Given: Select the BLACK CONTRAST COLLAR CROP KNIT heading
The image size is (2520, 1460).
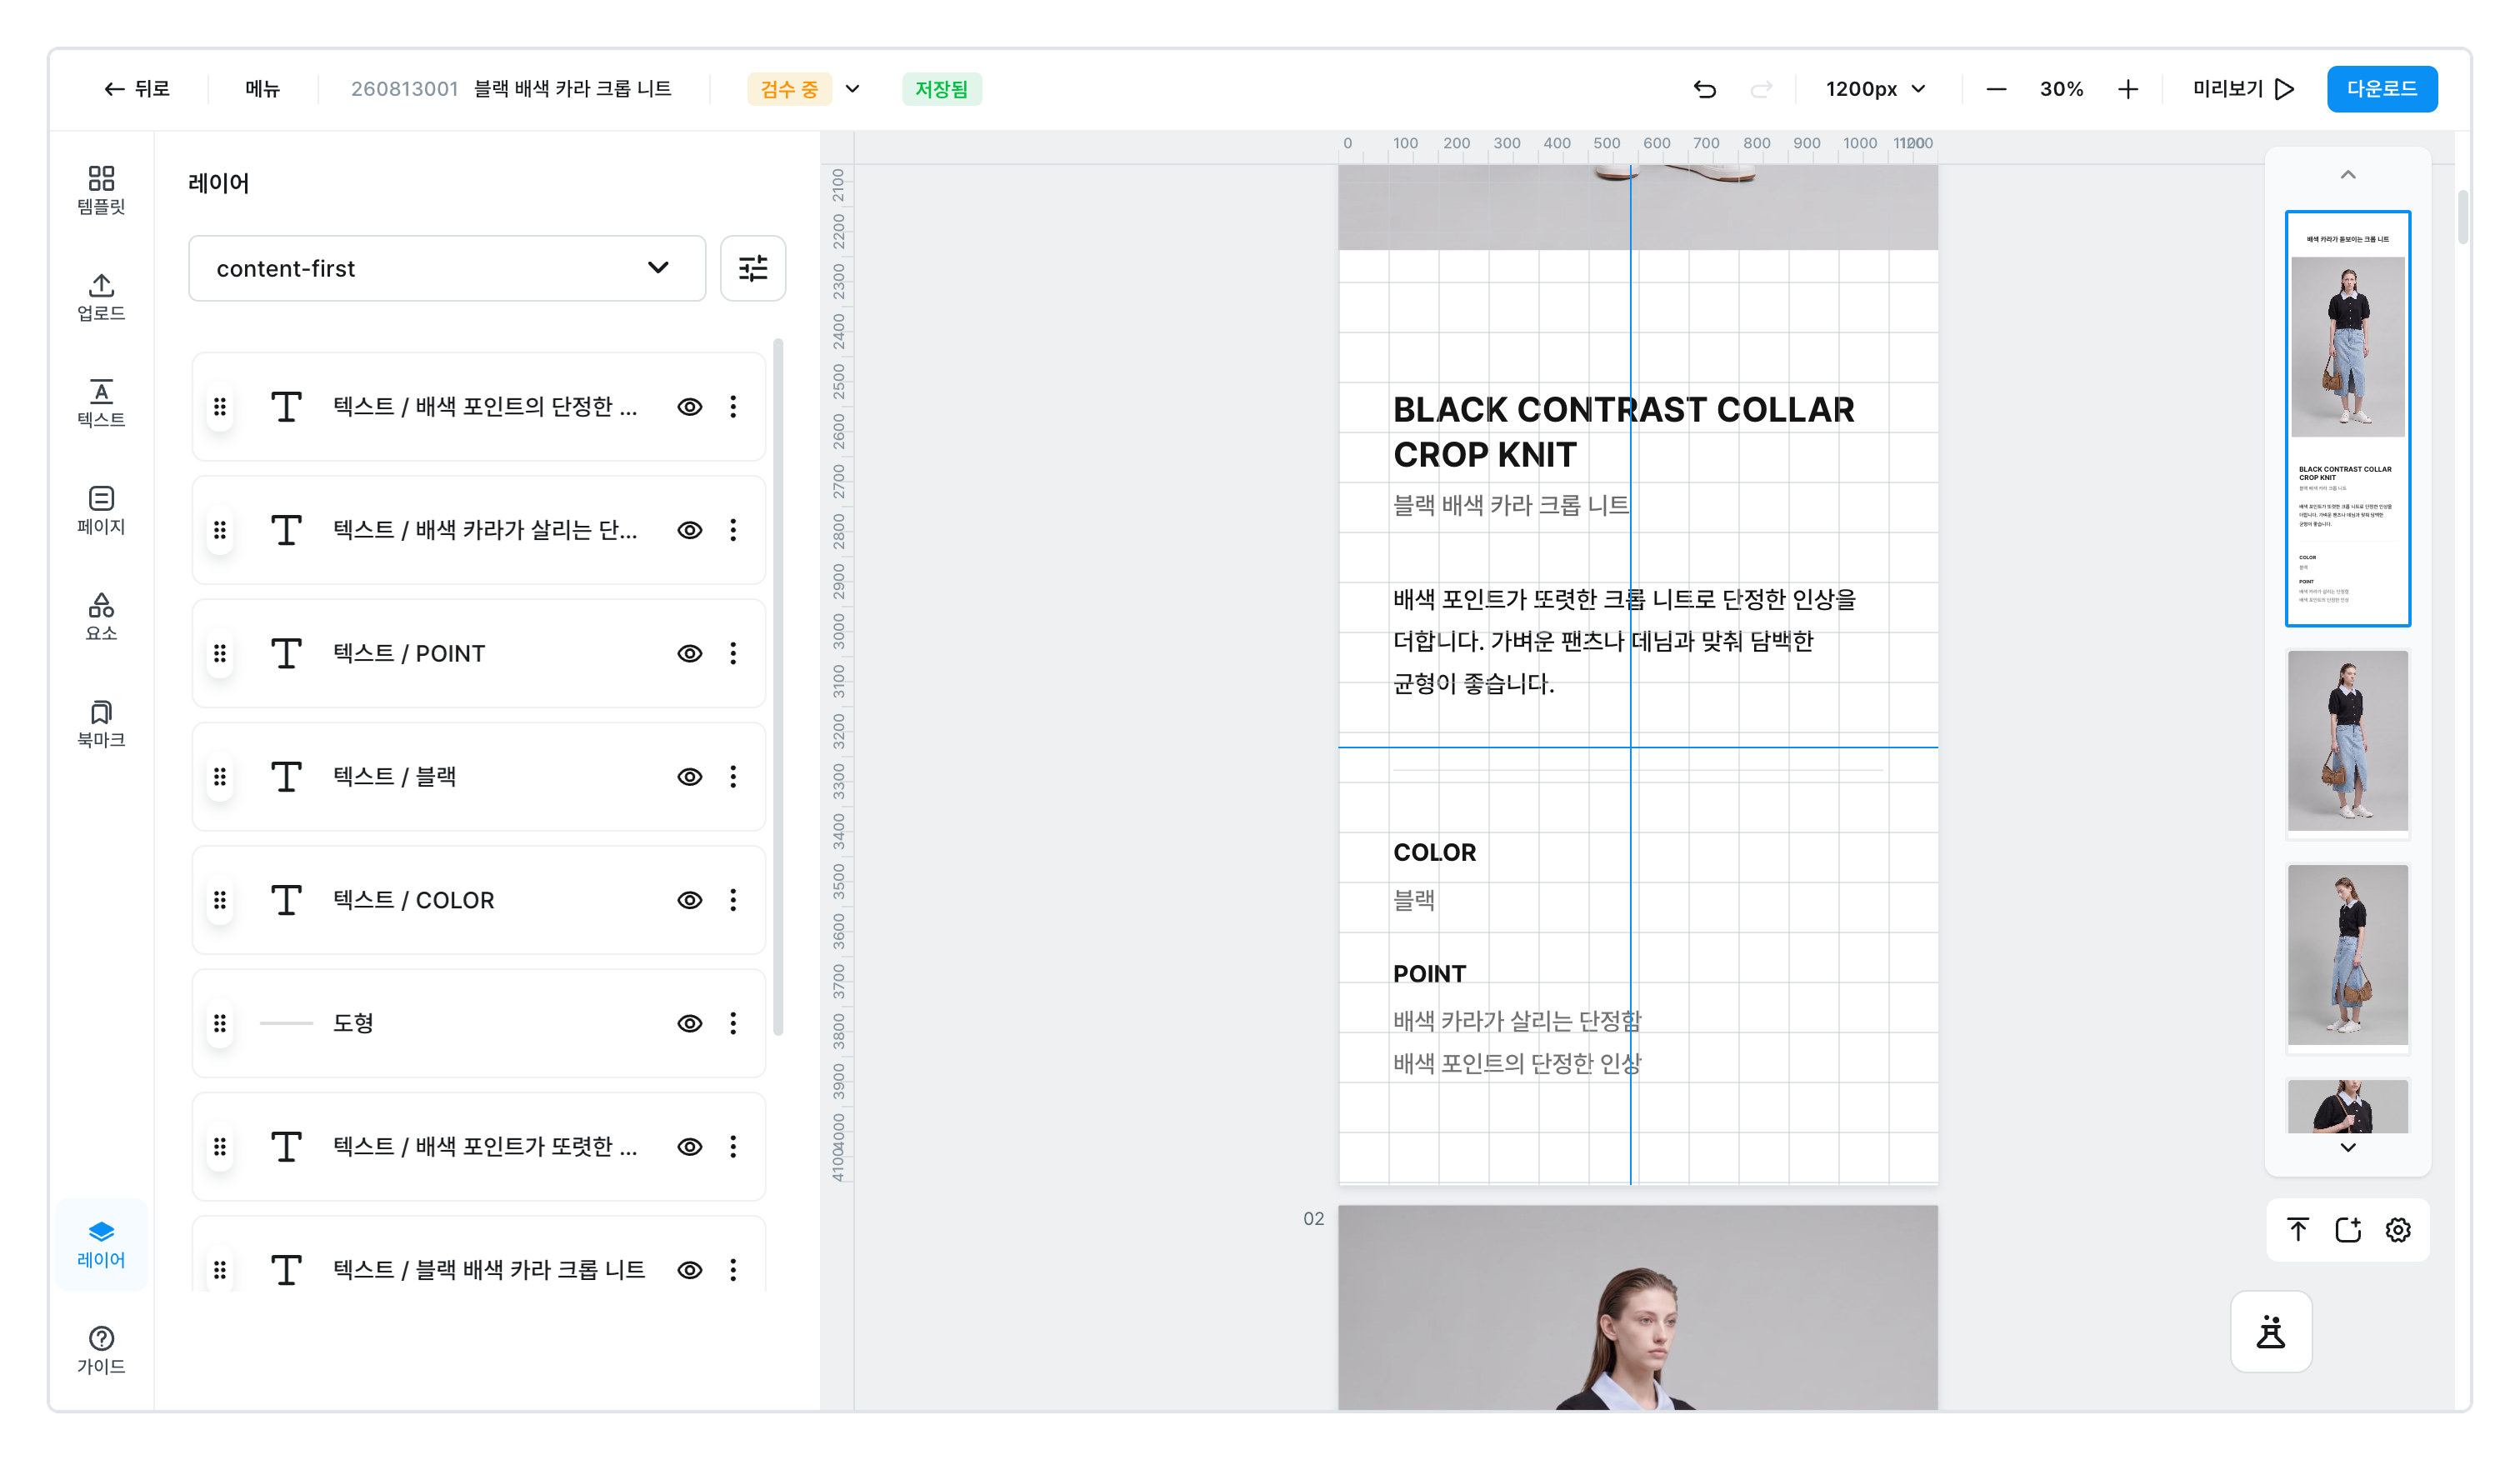Looking at the screenshot, I should [1624, 432].
